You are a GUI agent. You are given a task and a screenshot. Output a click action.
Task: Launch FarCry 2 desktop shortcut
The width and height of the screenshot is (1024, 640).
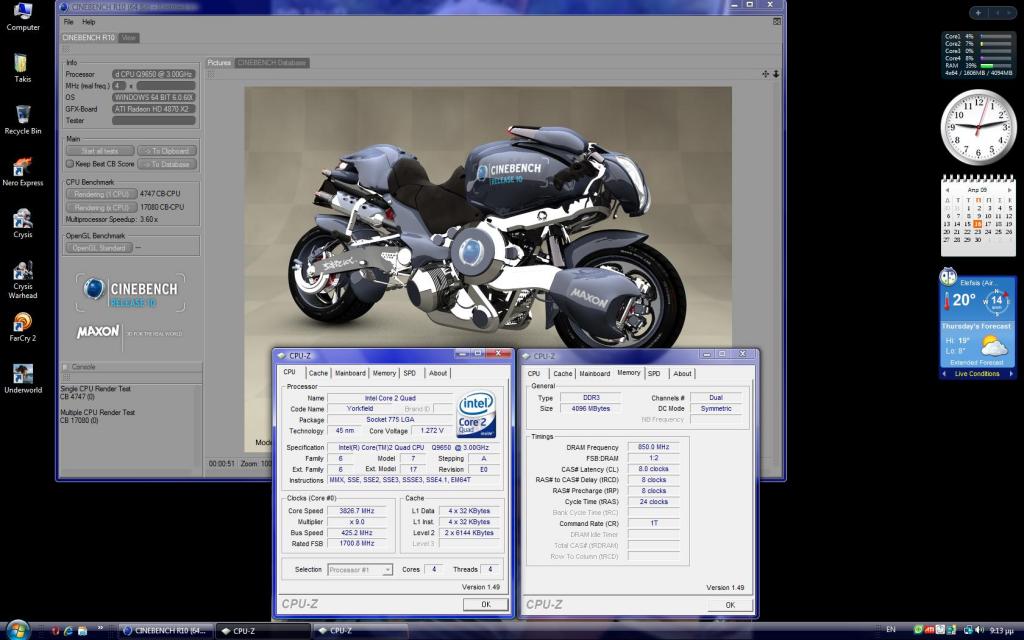(x=23, y=327)
